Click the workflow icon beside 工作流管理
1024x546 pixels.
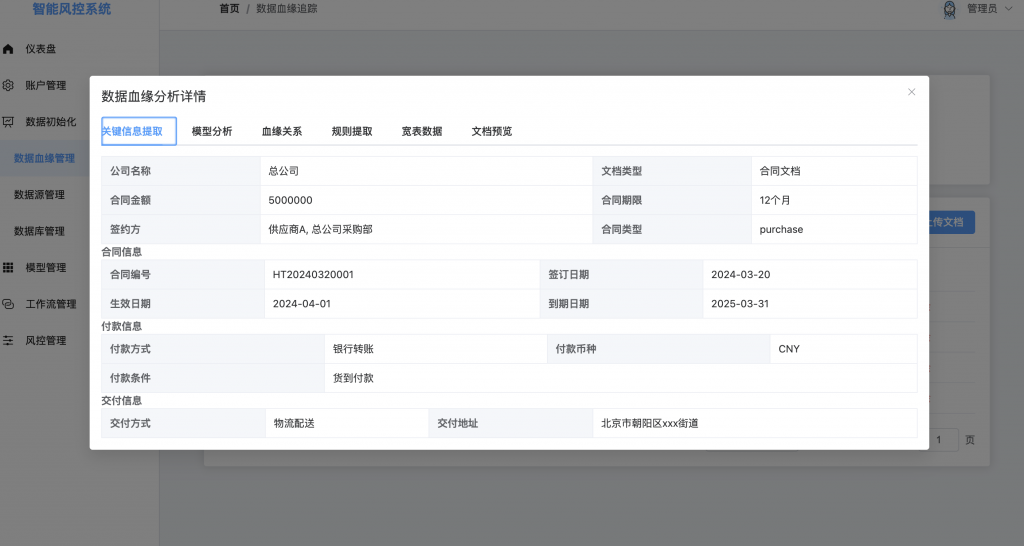tap(8, 304)
